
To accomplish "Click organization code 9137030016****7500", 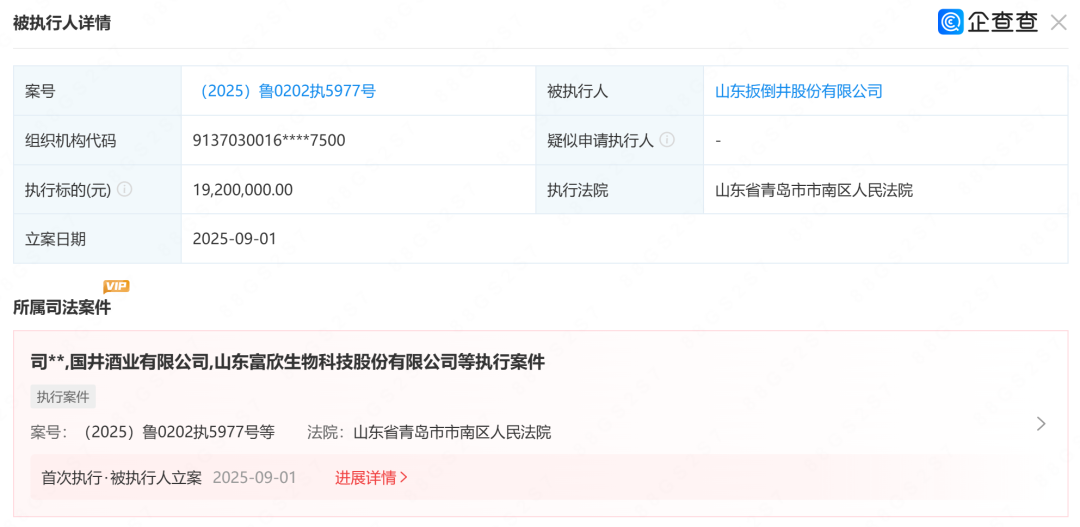I will click(x=269, y=140).
